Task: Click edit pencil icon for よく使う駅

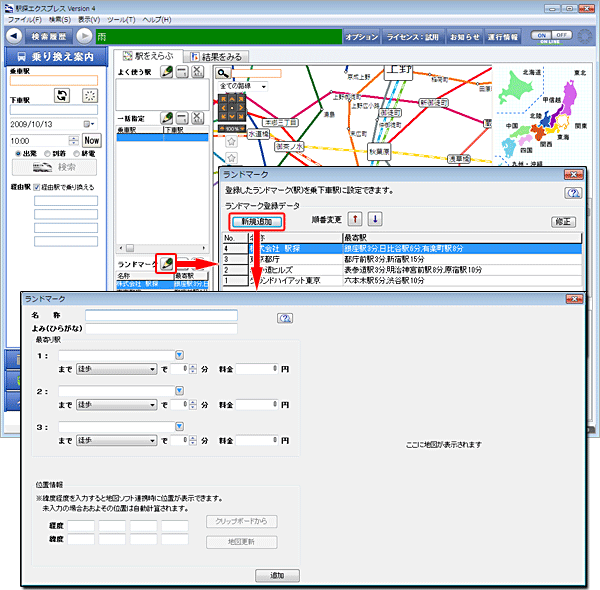Action: (x=166, y=74)
